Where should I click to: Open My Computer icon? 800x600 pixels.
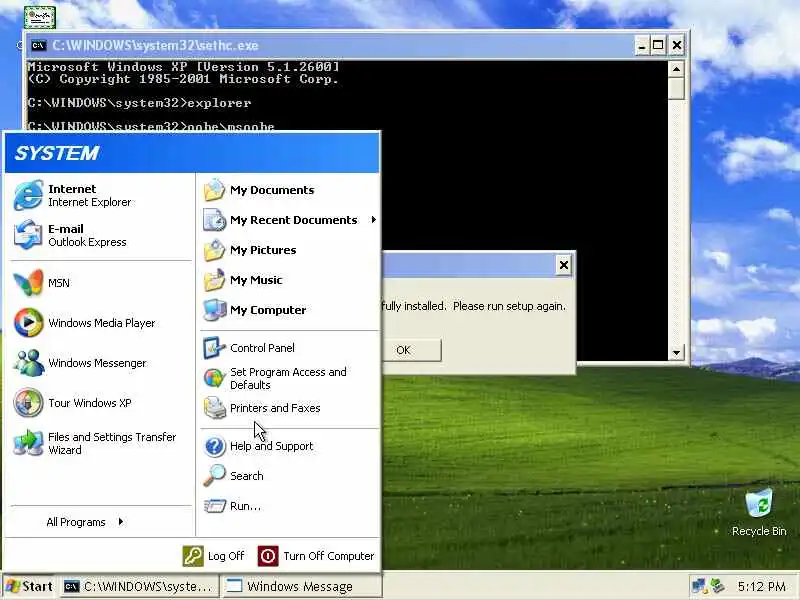click(x=214, y=310)
